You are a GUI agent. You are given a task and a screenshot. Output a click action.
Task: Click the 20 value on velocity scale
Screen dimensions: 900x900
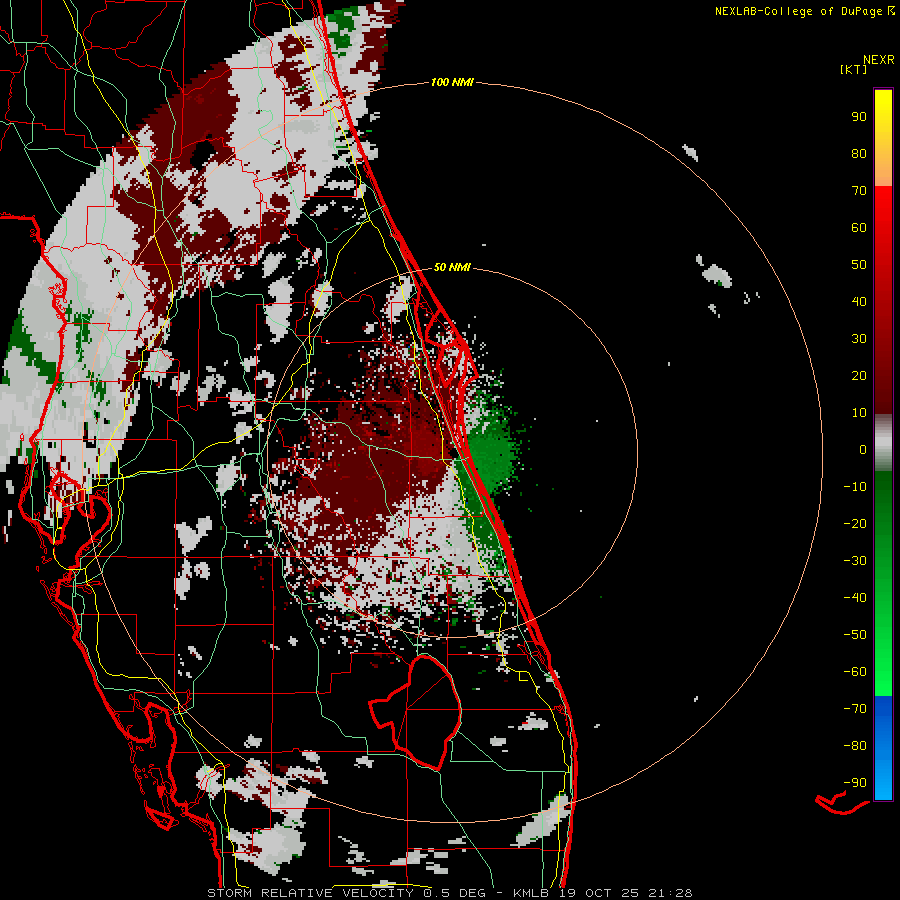(859, 375)
